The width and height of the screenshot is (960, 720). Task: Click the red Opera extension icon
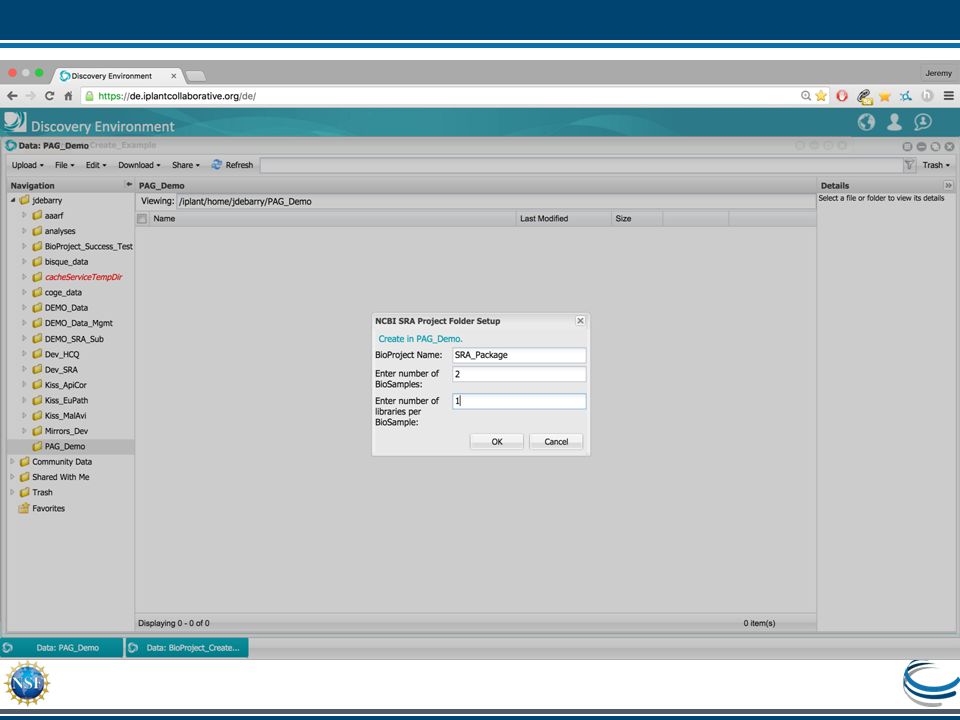click(x=842, y=96)
